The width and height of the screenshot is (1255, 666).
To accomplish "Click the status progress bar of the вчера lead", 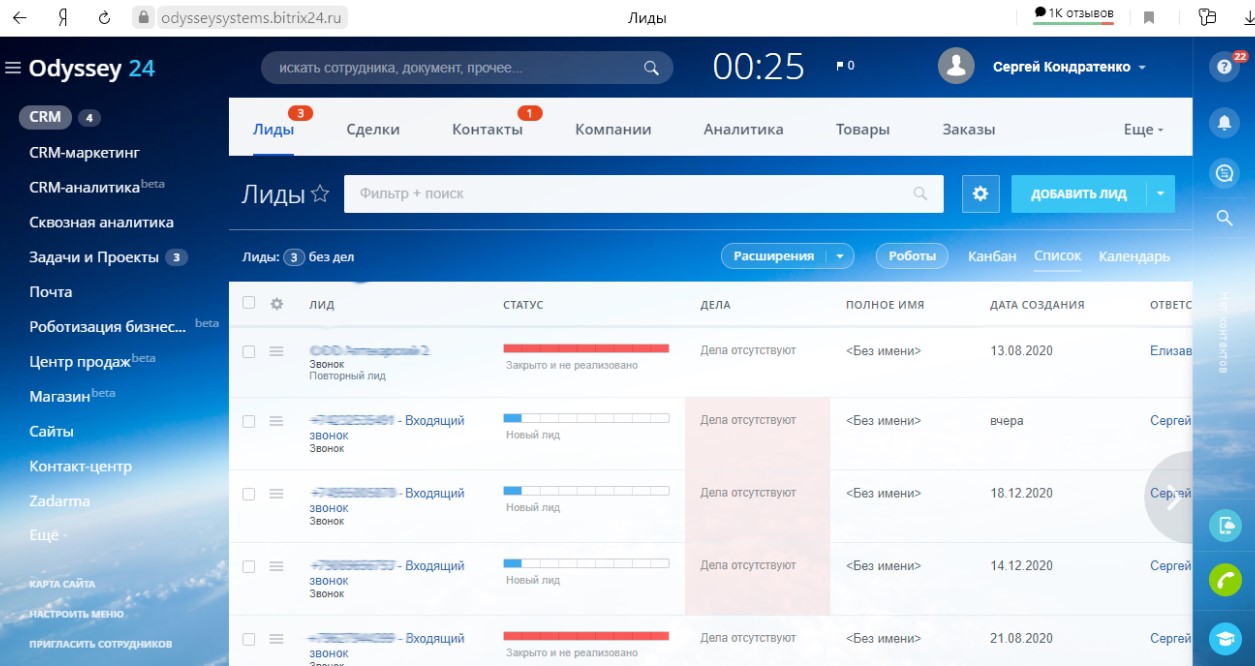I will (586, 416).
